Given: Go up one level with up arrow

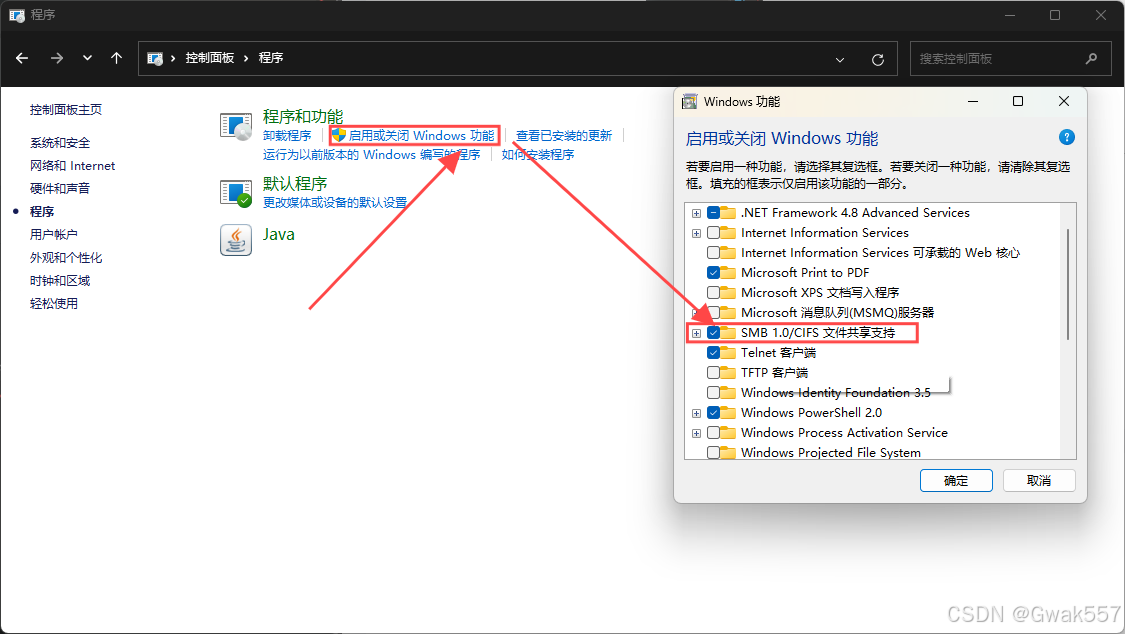Looking at the screenshot, I should 116,59.
